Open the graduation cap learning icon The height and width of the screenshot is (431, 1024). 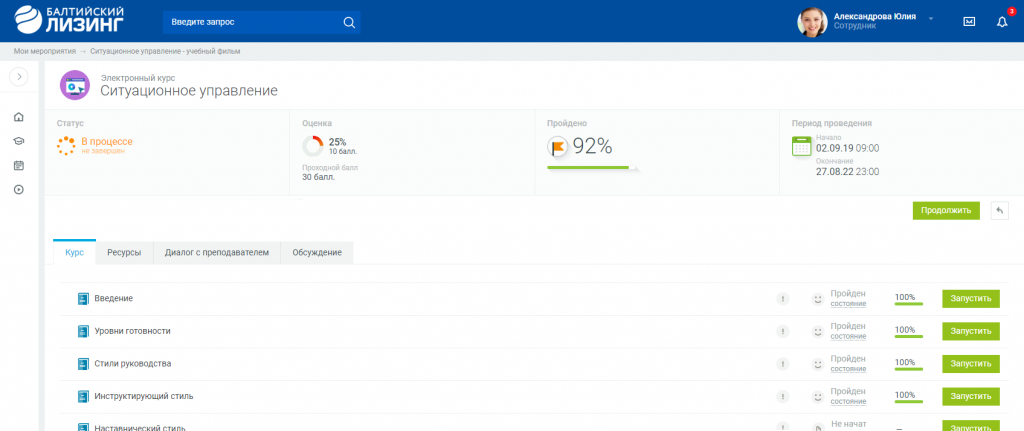click(x=19, y=141)
